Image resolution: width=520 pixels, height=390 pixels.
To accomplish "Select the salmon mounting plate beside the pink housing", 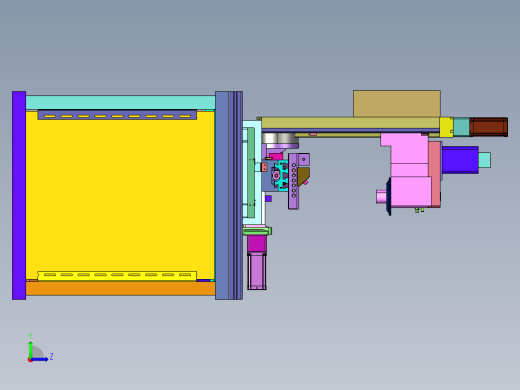I will coord(435,174).
